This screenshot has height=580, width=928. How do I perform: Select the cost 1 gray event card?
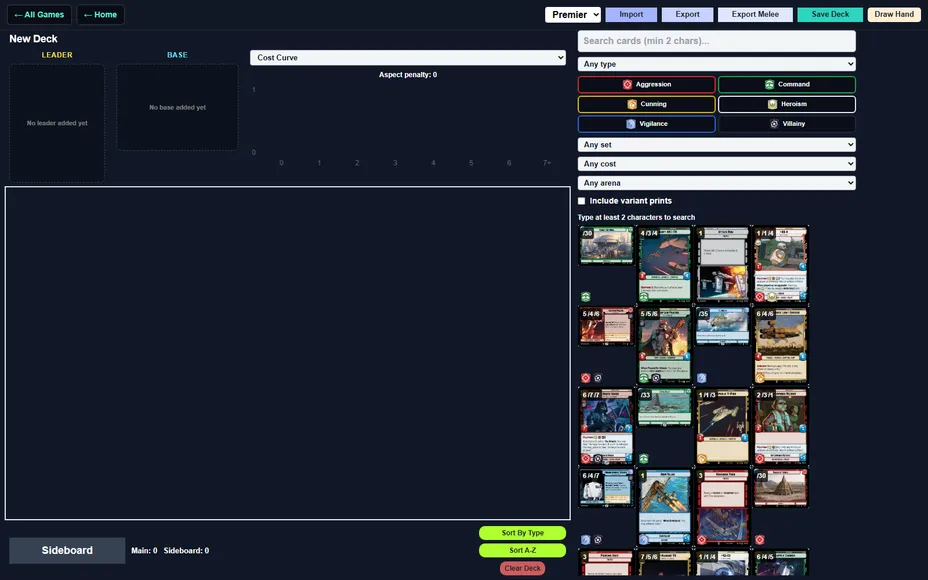(722, 264)
